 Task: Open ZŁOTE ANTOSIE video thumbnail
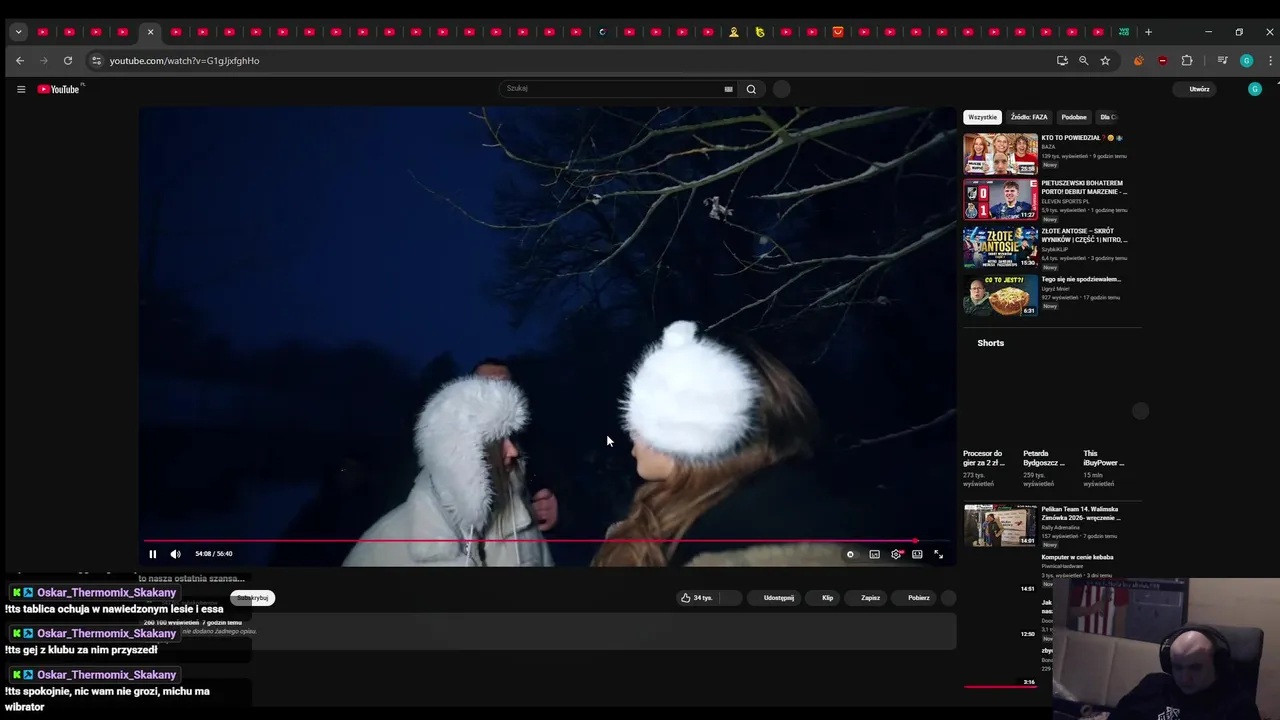pyautogui.click(x=1000, y=246)
